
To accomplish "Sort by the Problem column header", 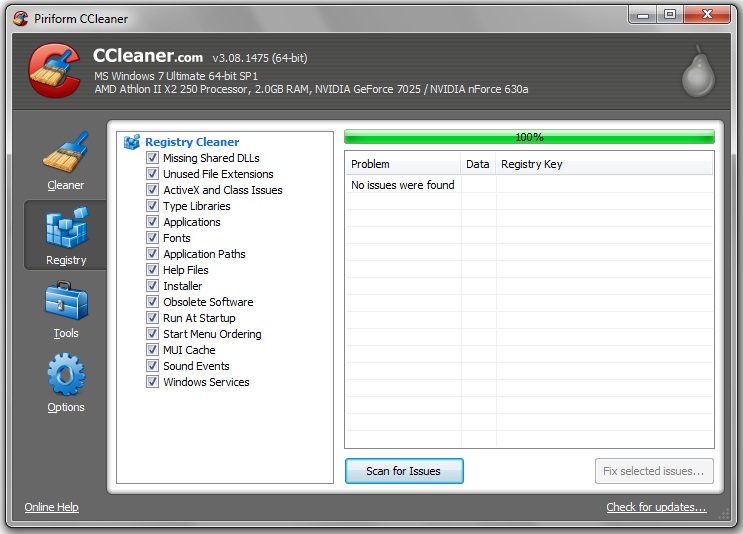I will click(403, 164).
